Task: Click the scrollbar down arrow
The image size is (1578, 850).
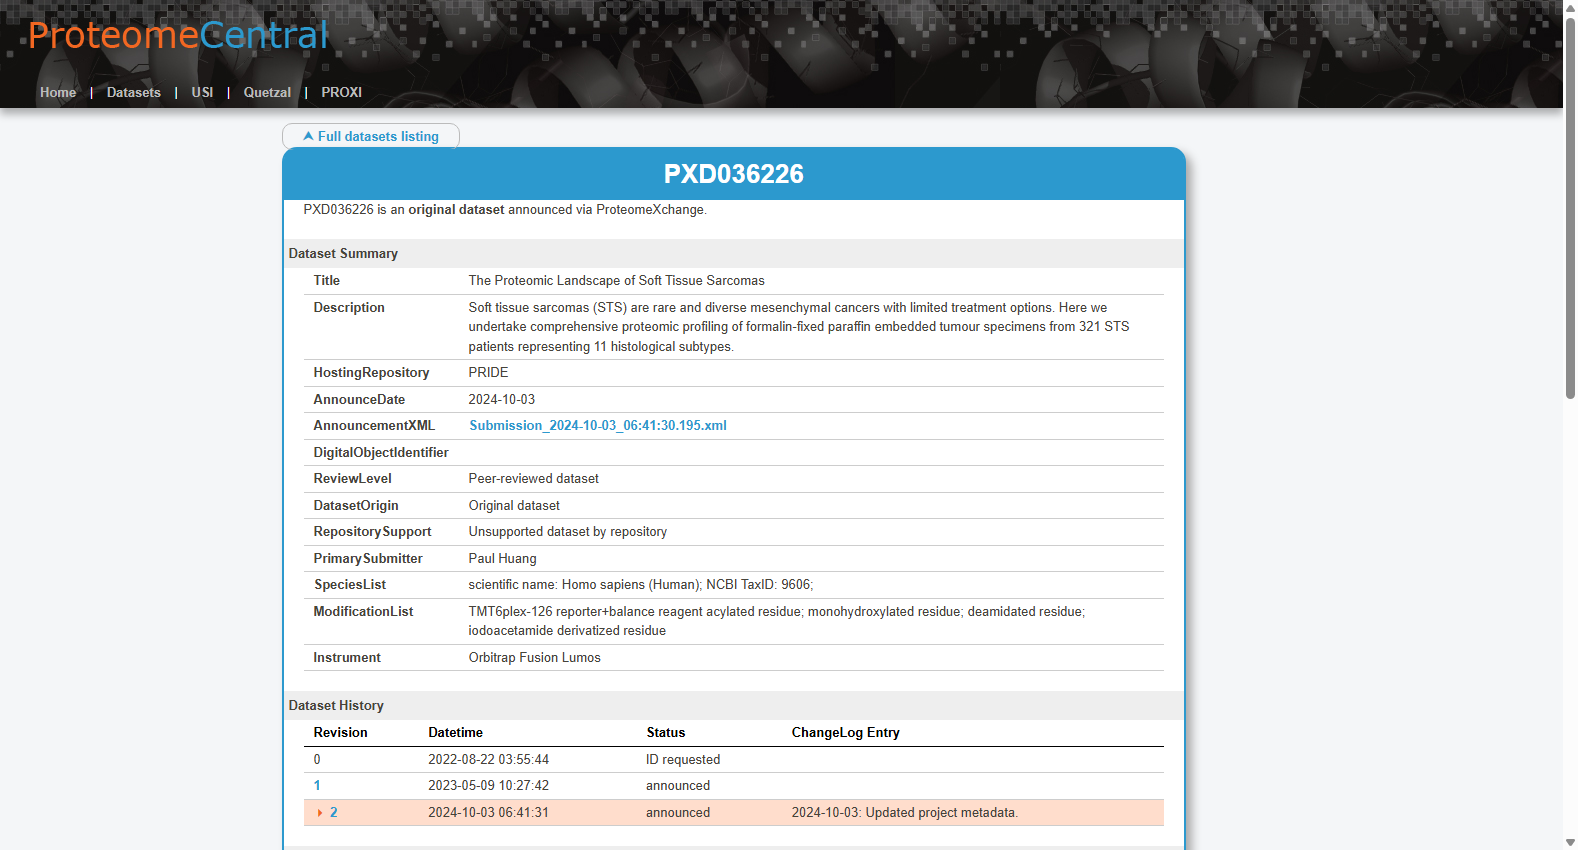Action: [x=1570, y=842]
